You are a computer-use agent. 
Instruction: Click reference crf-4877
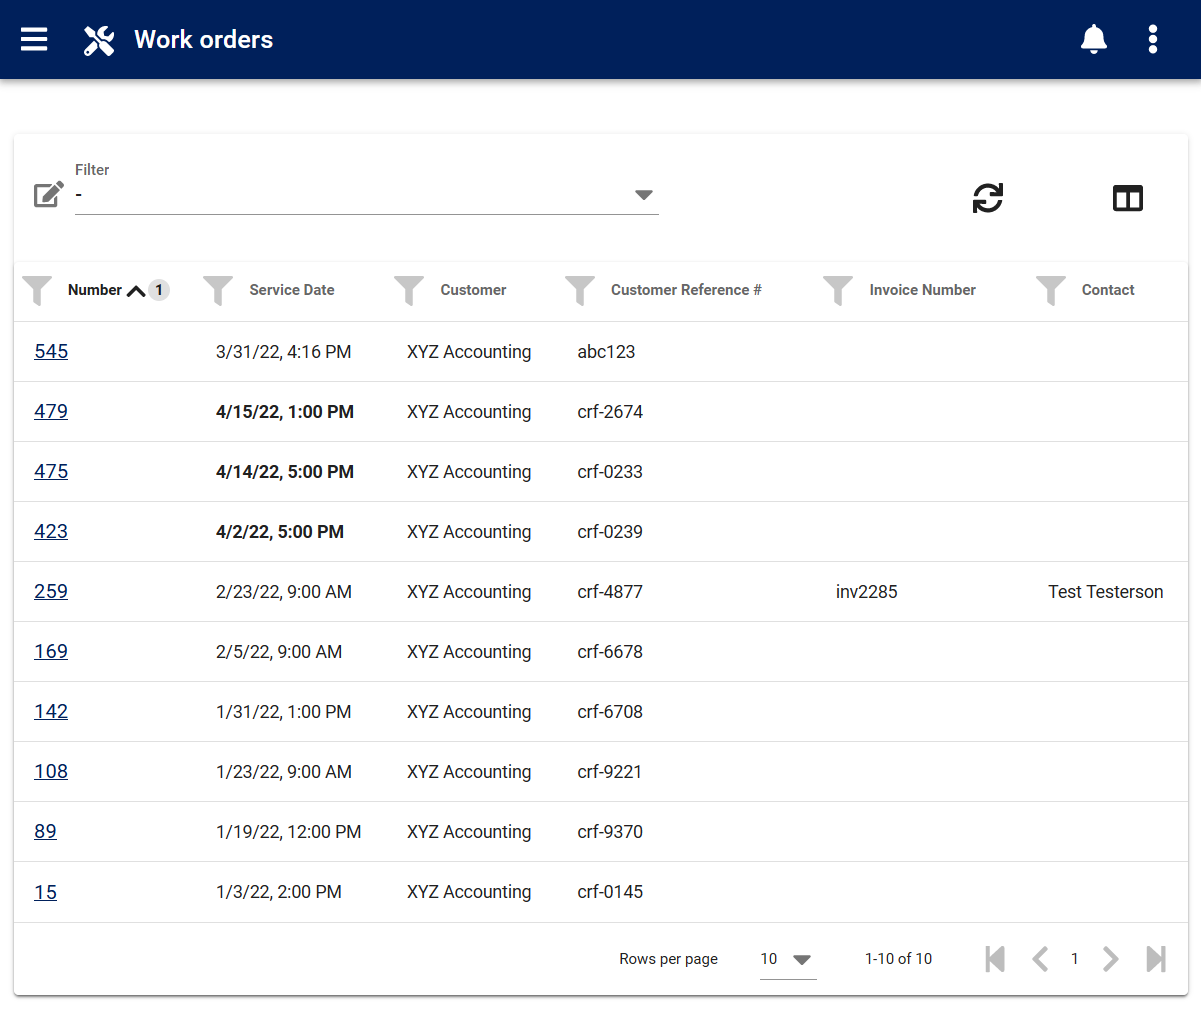610,591
